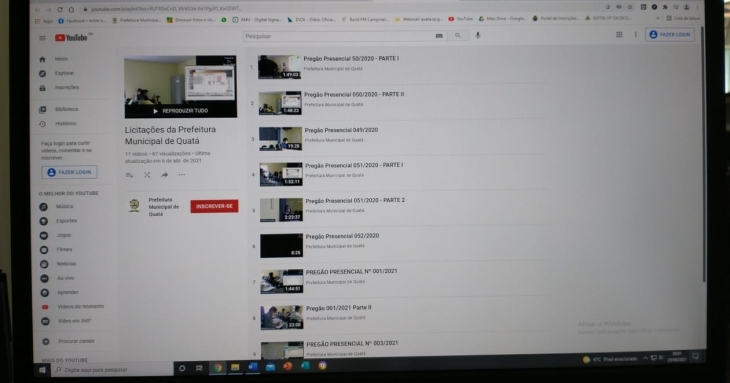
Task: Open YouTube settings vertical dots menu
Action: pos(635,34)
